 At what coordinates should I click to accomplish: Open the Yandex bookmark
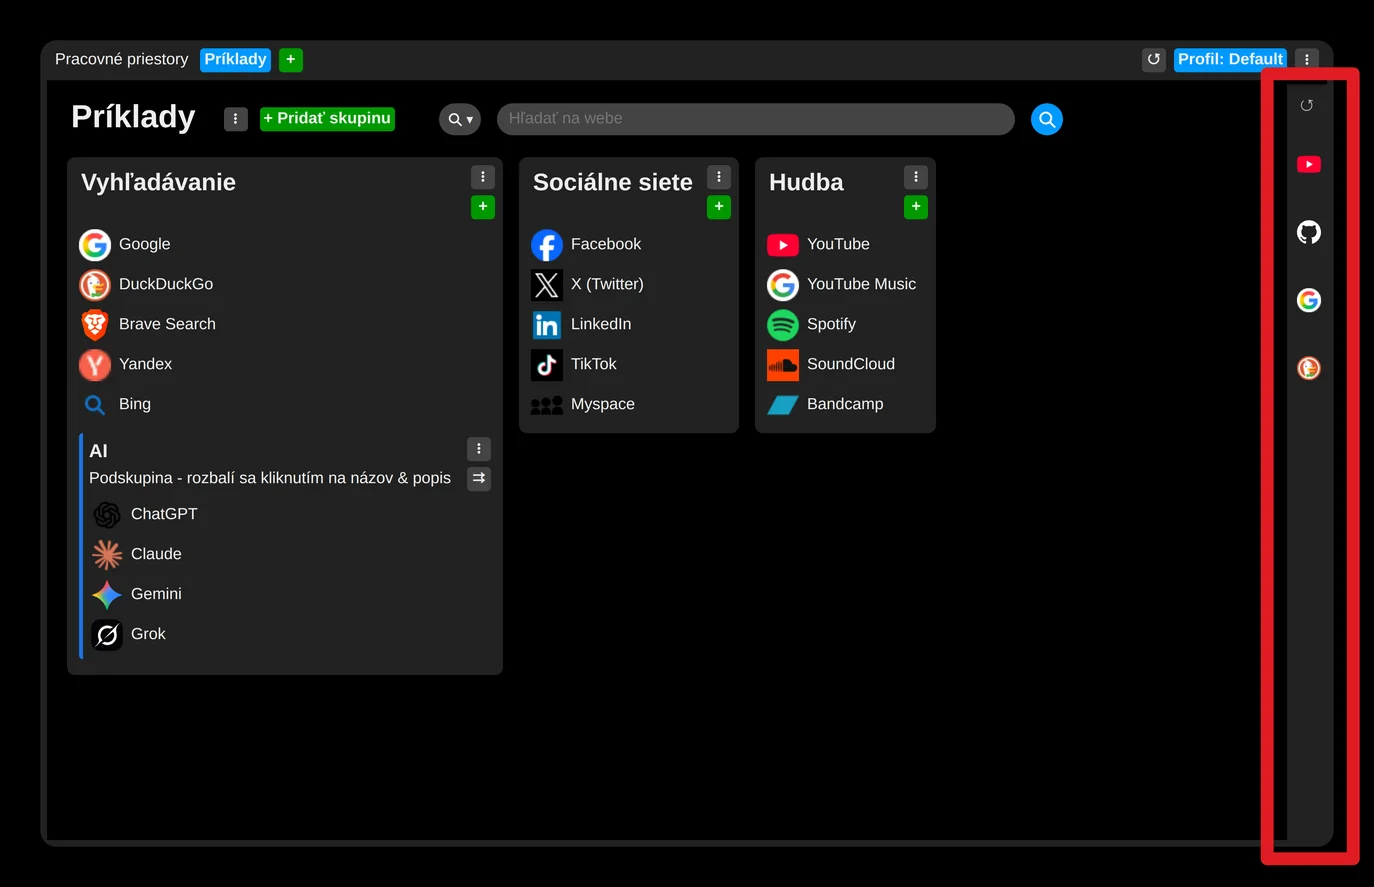pos(126,364)
